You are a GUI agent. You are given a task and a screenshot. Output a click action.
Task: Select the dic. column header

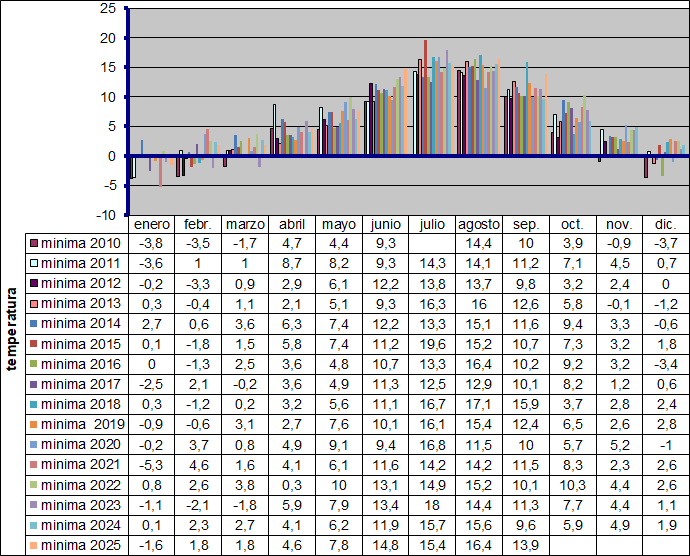(665, 224)
